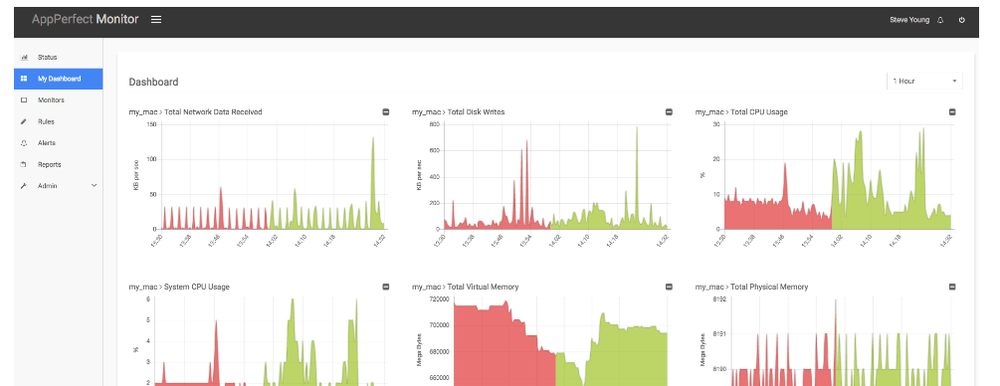Click the Total Disk Writes title
This screenshot has height=386, width=1000.
tap(458, 112)
